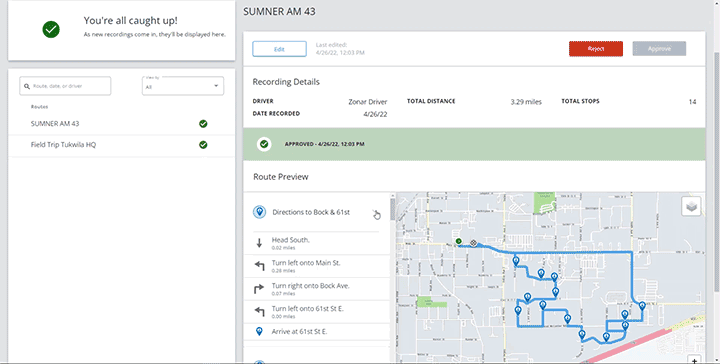Click the Routes list label
Screen dimensions: 720x364
point(39,107)
